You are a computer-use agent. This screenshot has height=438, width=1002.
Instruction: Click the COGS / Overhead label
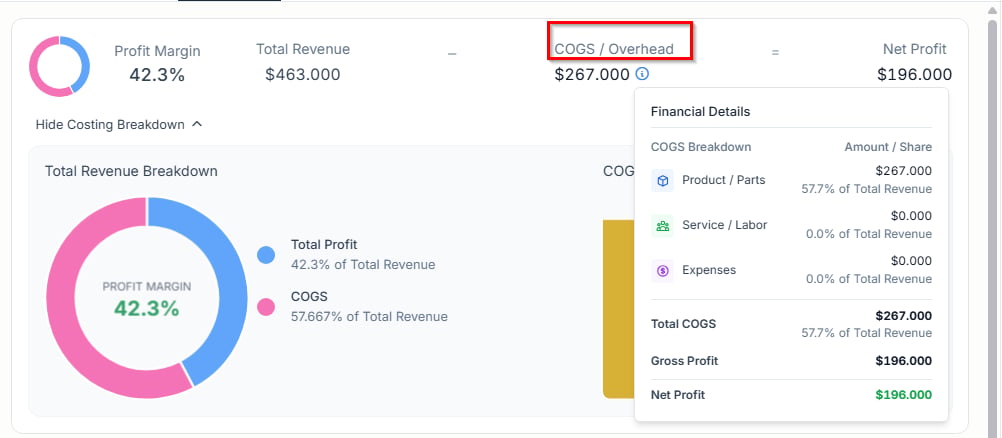click(614, 49)
